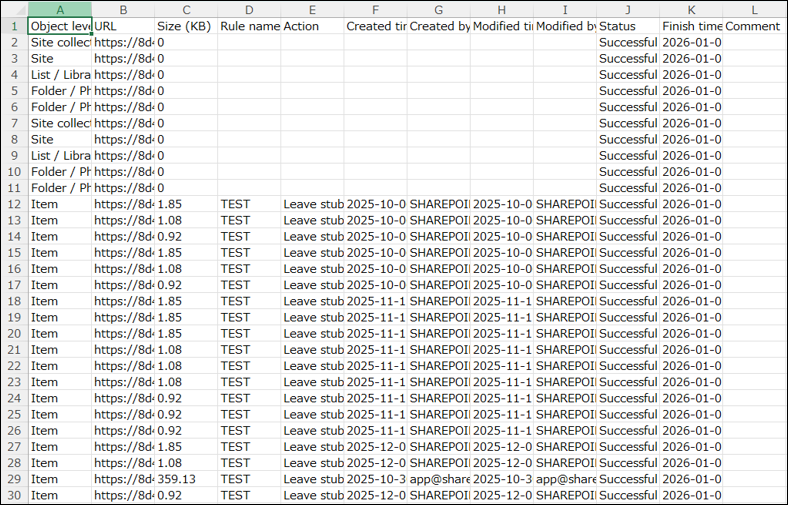
Task: Select row 29 header
Action: point(14,478)
